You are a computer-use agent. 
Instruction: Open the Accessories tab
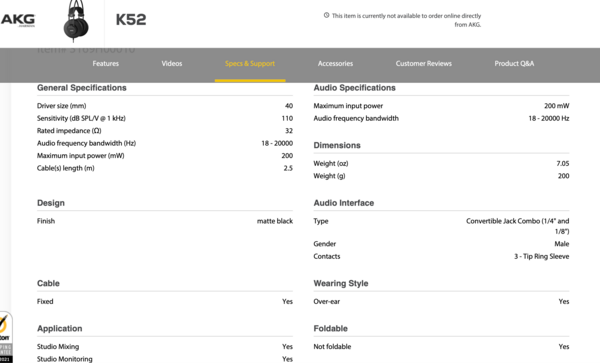(x=335, y=63)
